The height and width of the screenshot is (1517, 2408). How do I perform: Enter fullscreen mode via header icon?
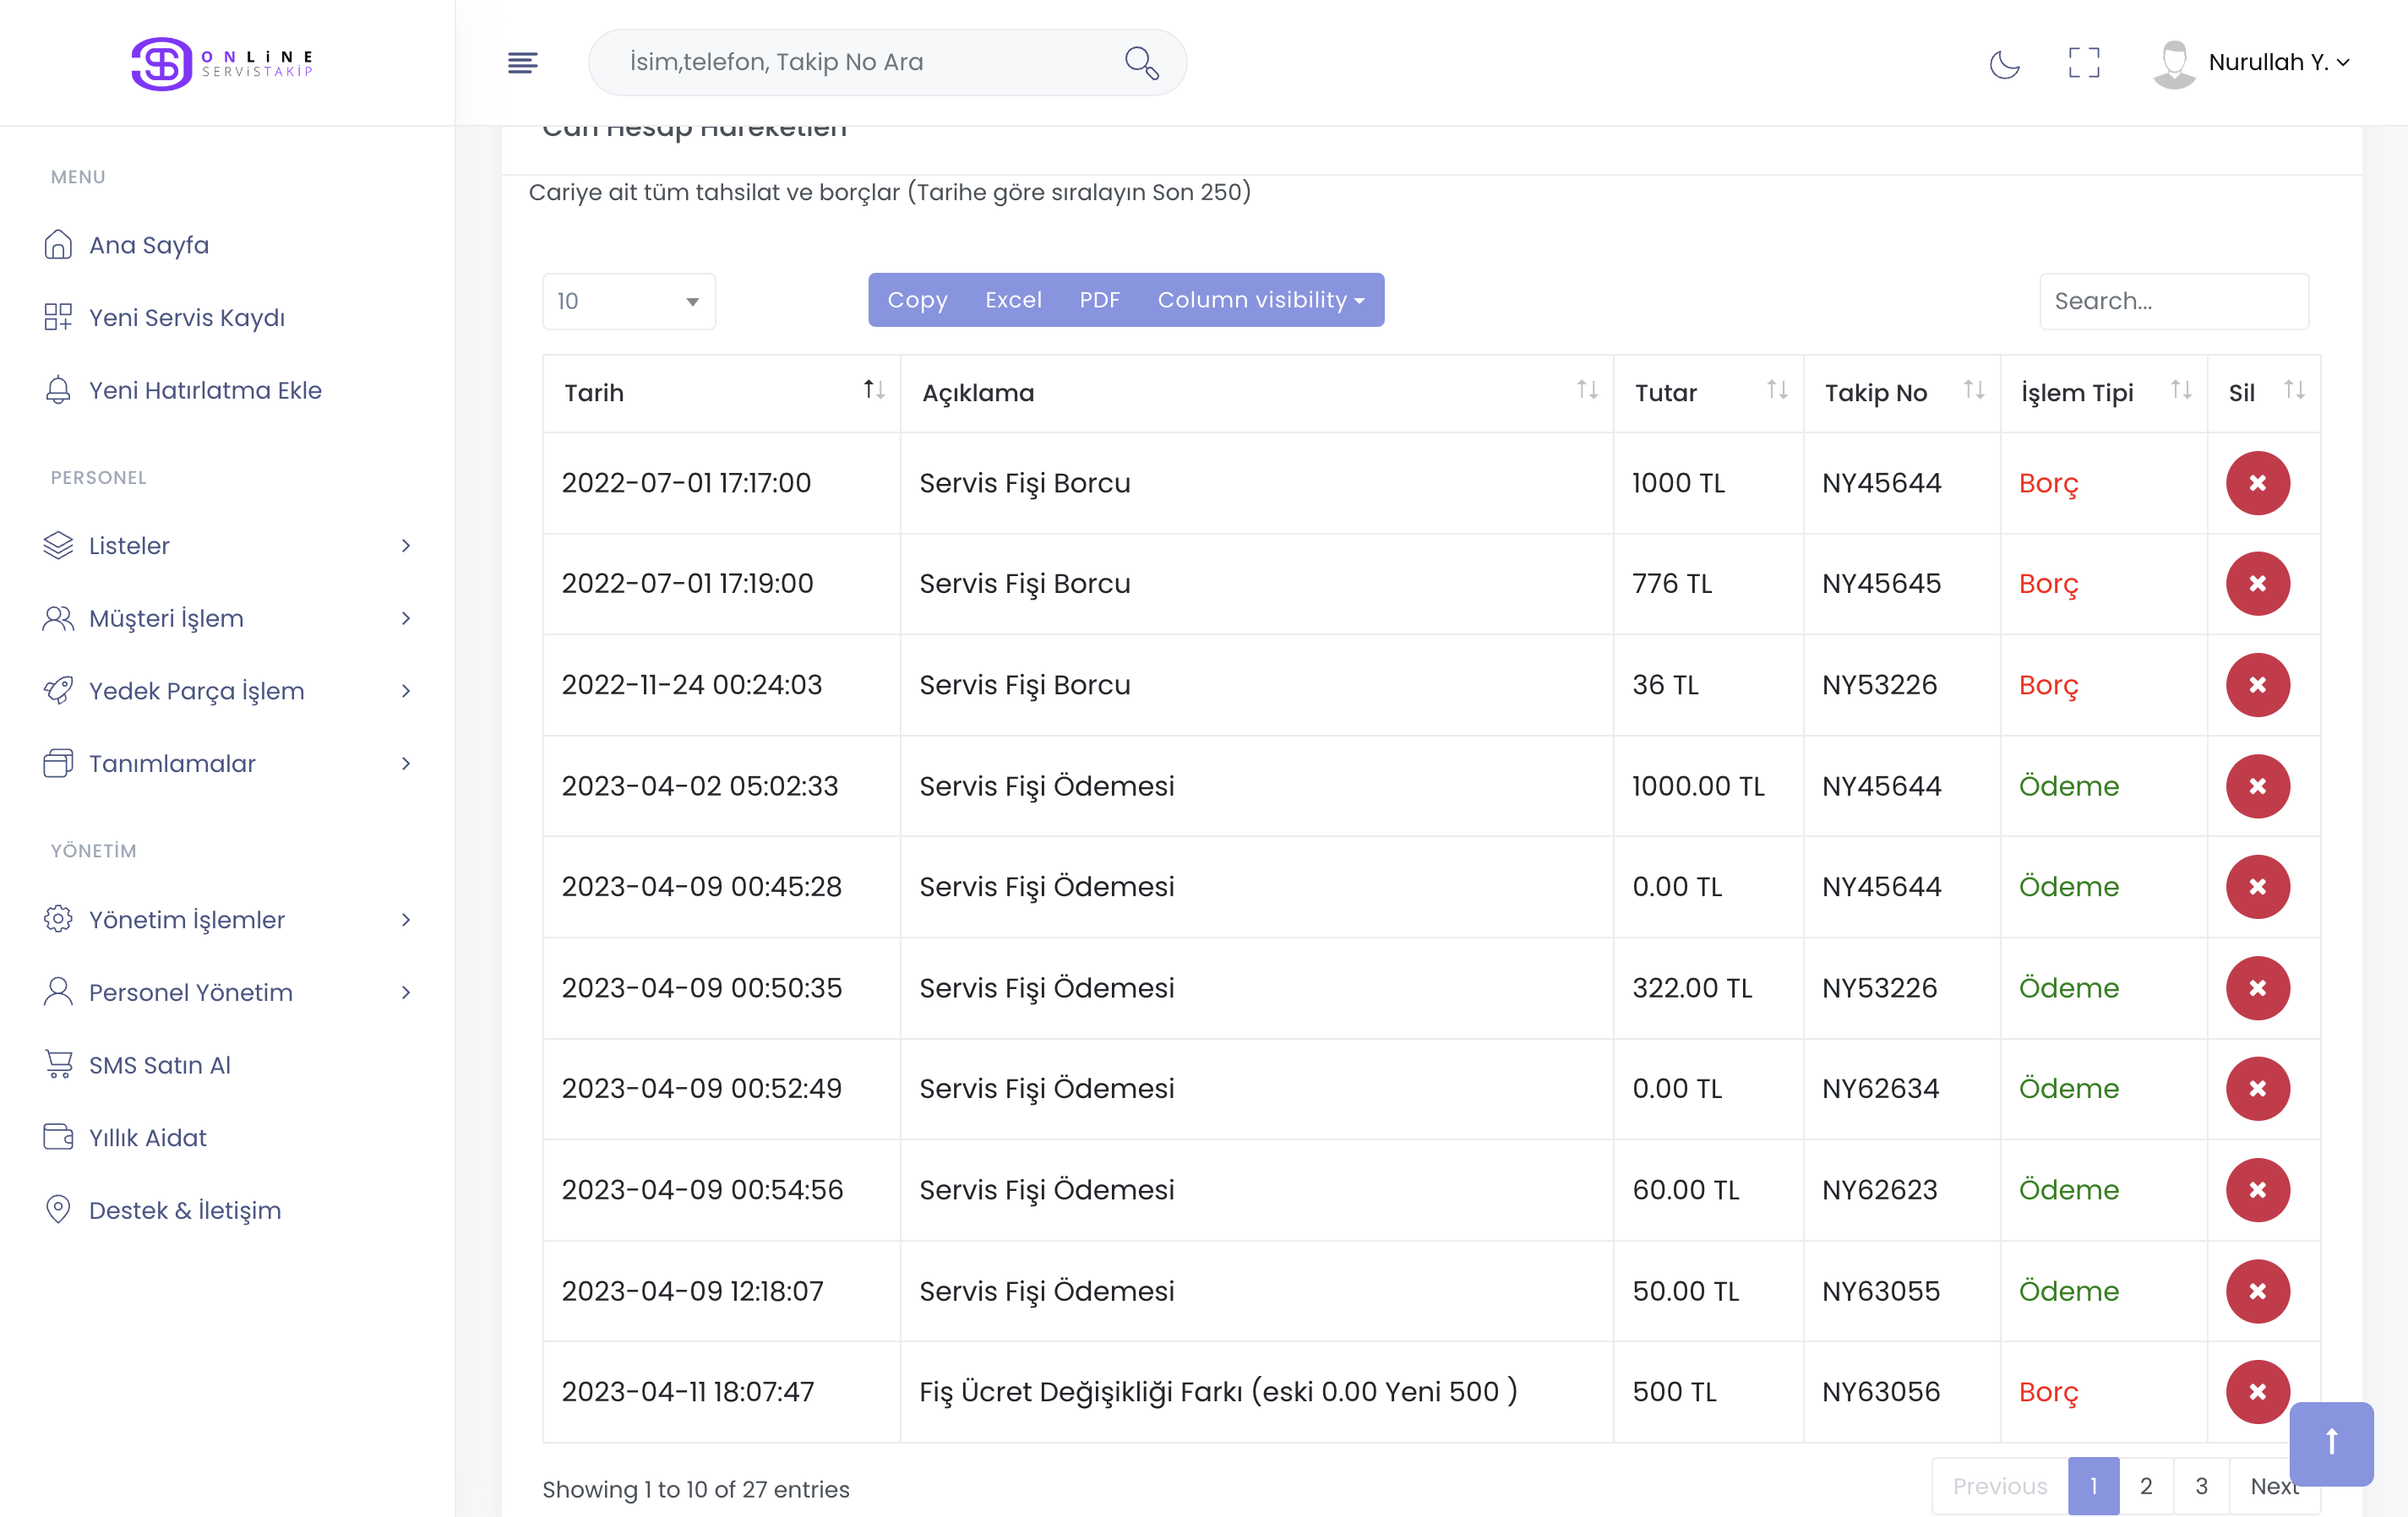[x=2083, y=63]
